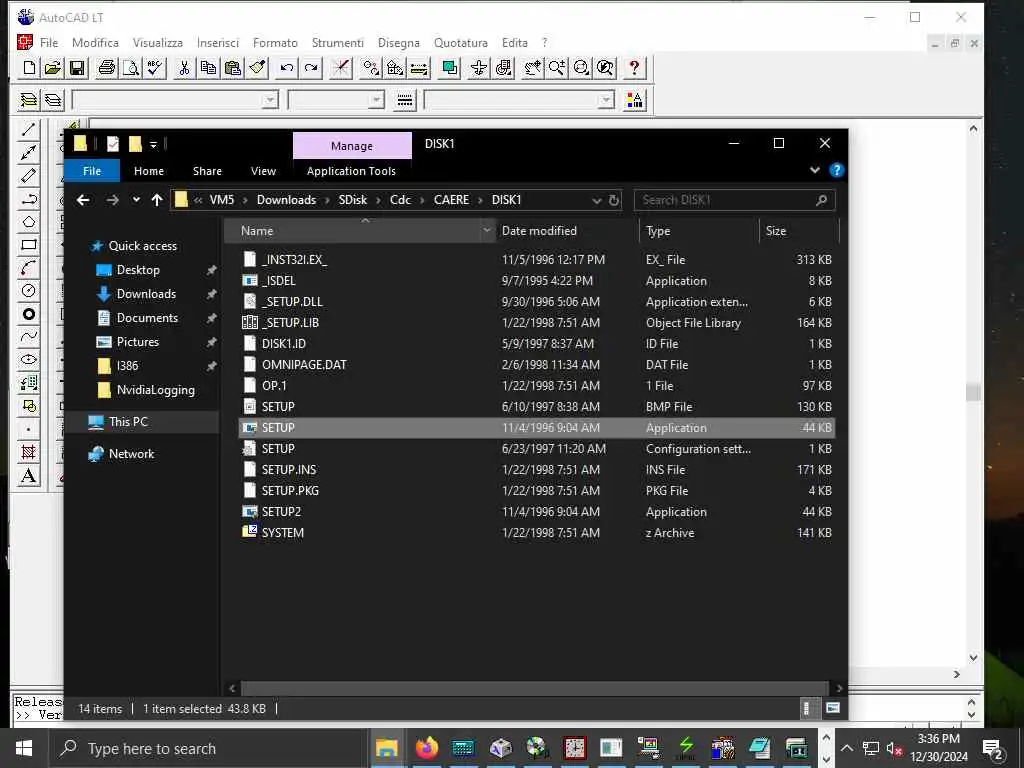Open the Modifica menu
Image resolution: width=1024 pixels, height=768 pixels.
[95, 42]
